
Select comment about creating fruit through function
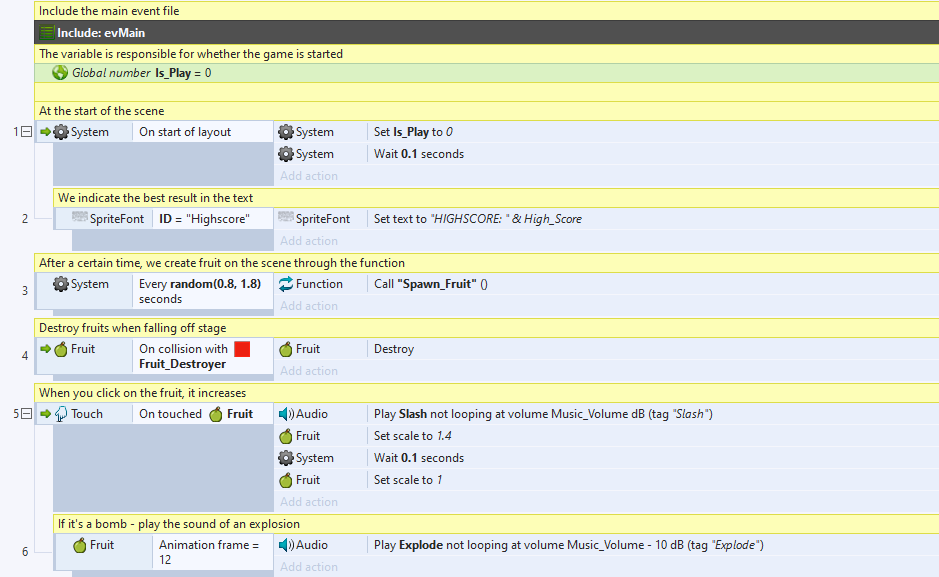point(486,263)
